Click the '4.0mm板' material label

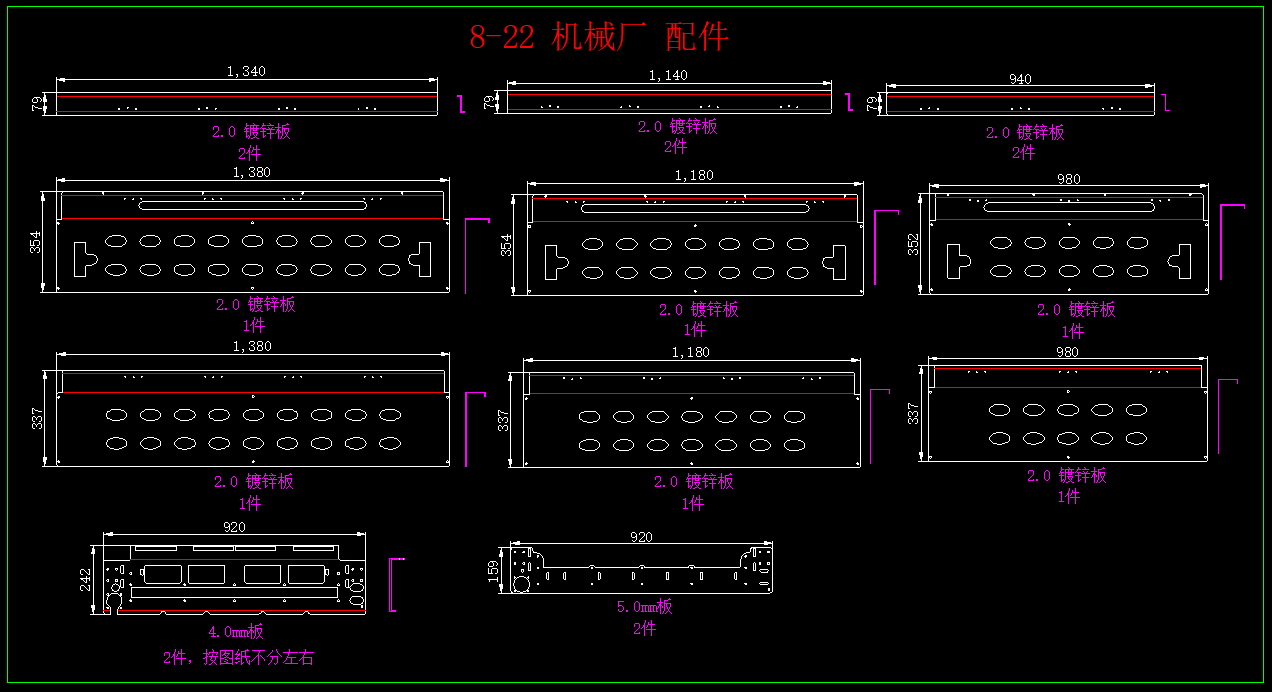point(236,632)
